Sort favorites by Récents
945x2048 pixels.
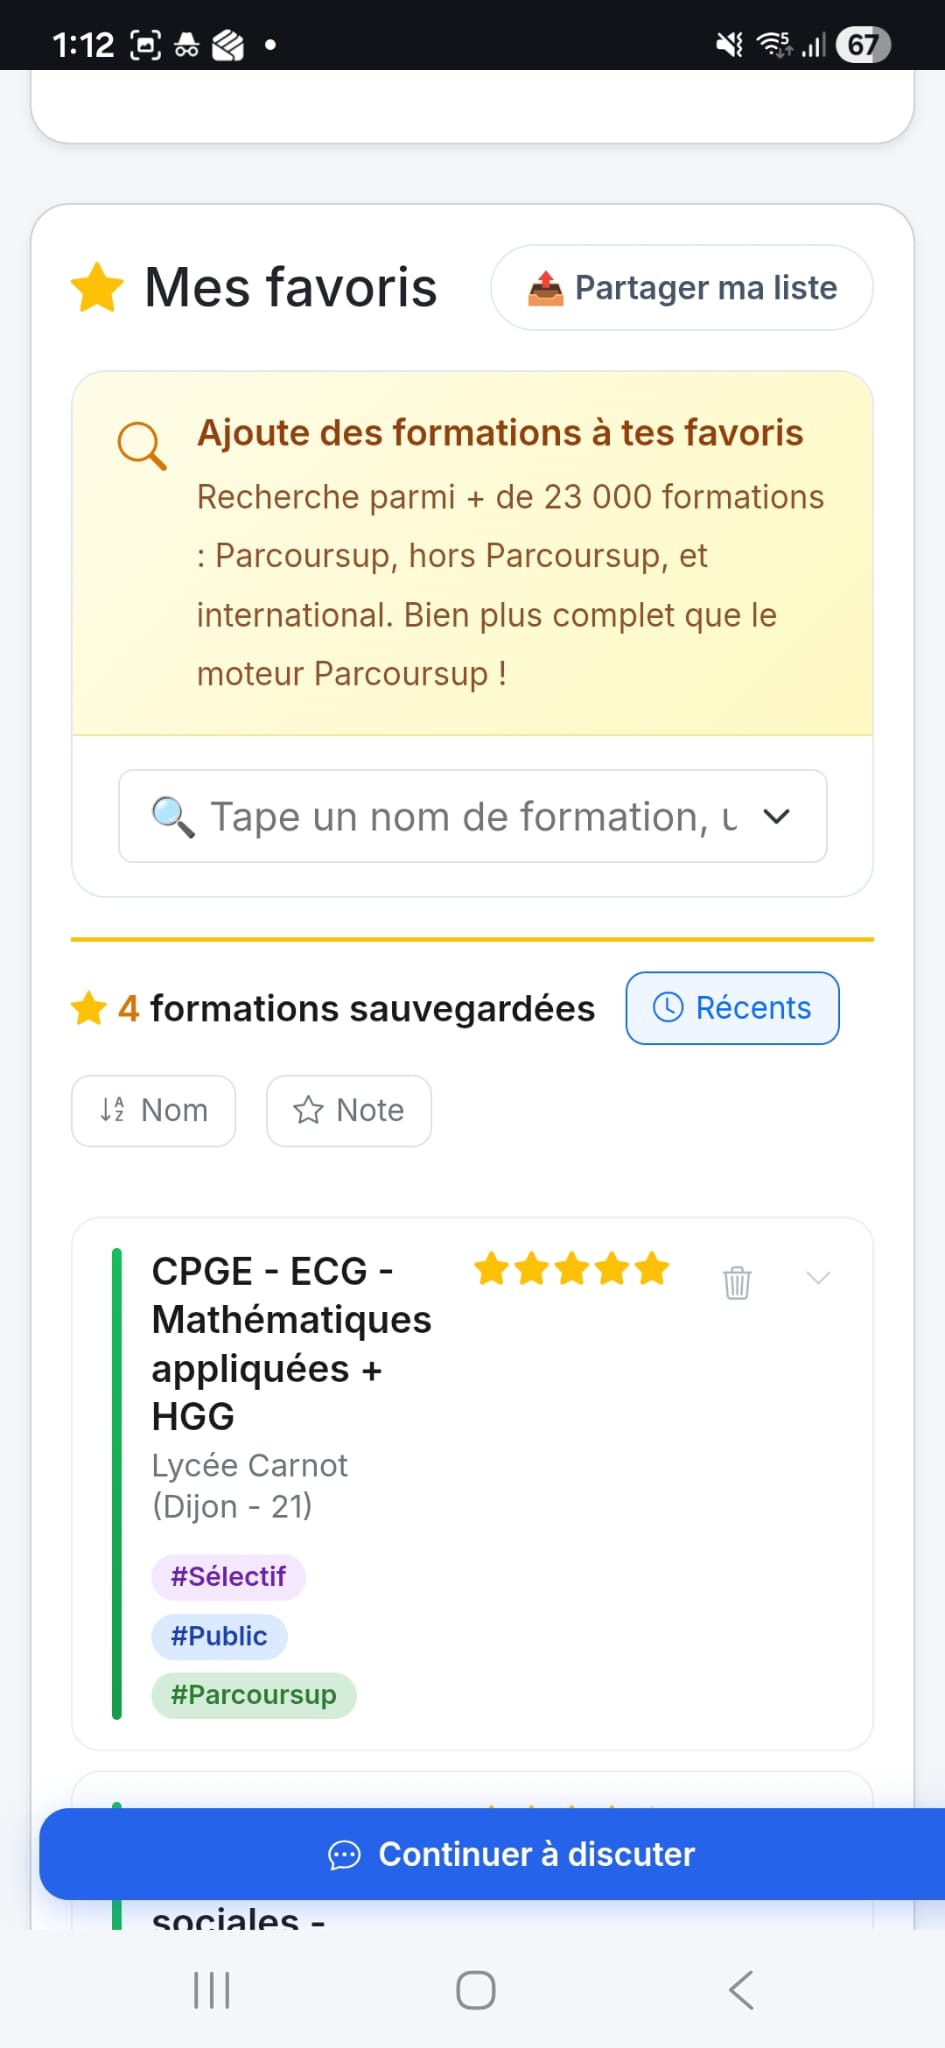(x=732, y=1008)
